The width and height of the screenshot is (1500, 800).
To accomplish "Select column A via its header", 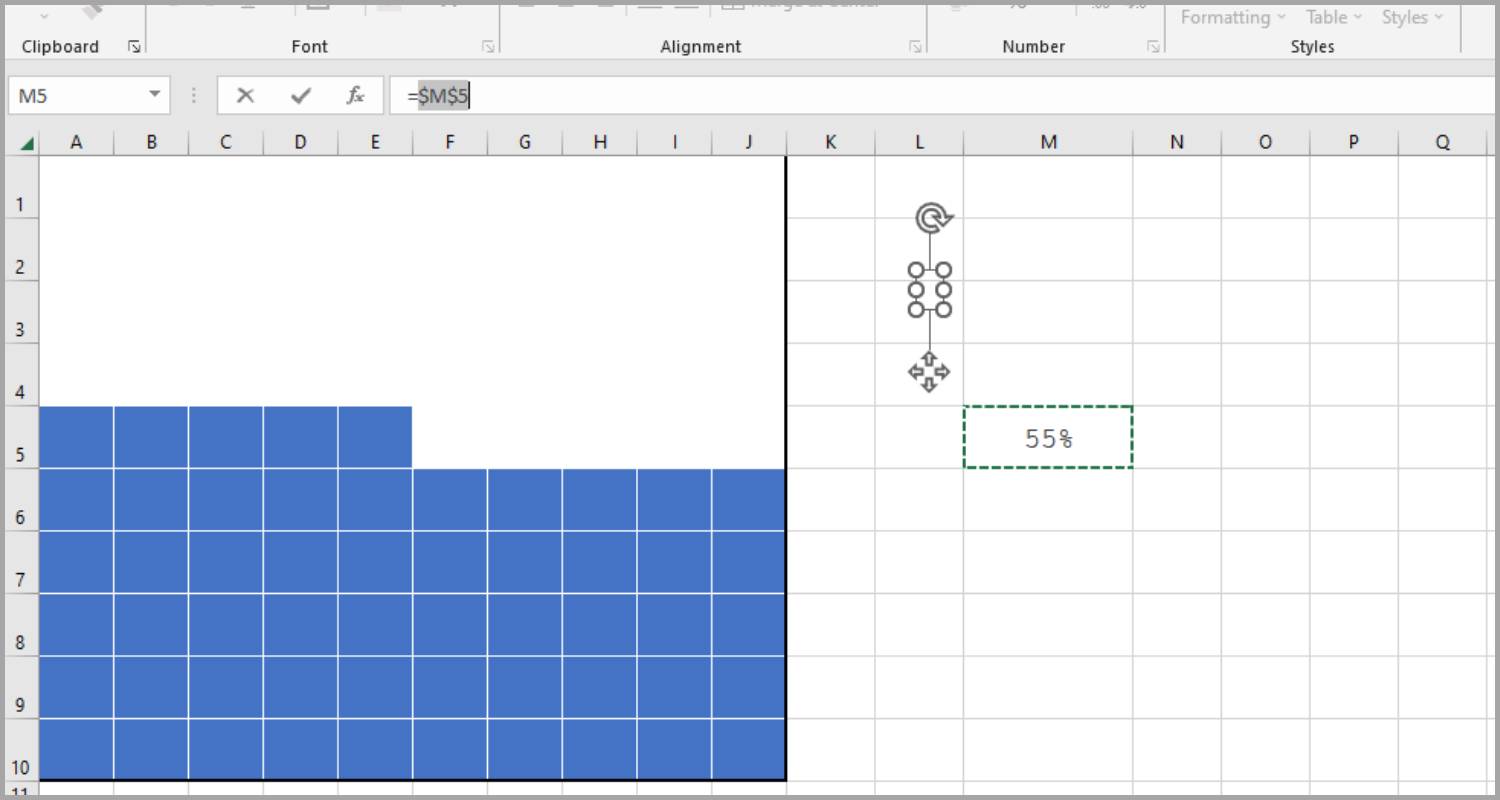I will (76, 141).
